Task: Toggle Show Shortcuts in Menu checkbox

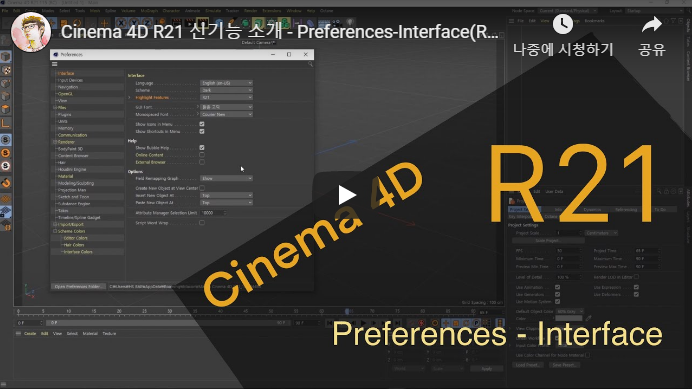Action: [202, 131]
